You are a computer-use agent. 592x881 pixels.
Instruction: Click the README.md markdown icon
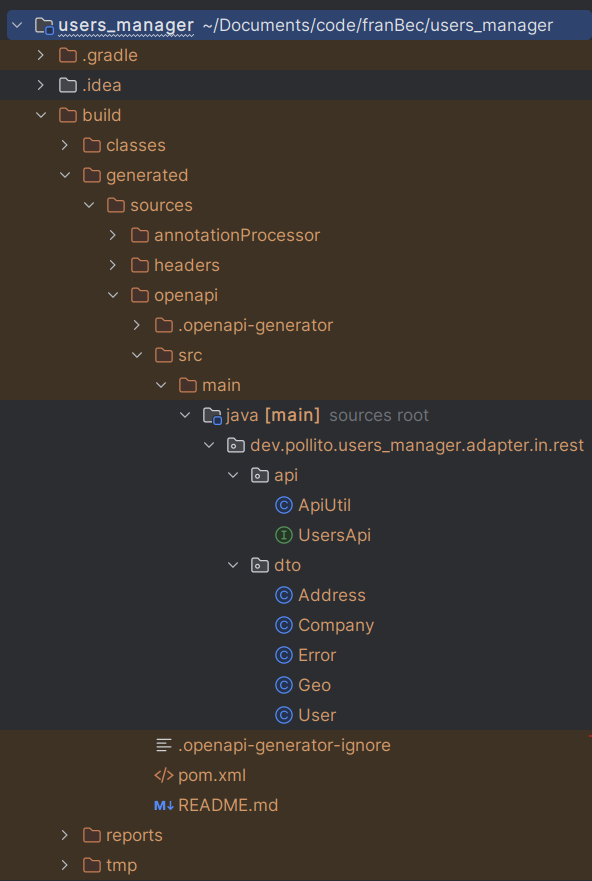tap(163, 805)
